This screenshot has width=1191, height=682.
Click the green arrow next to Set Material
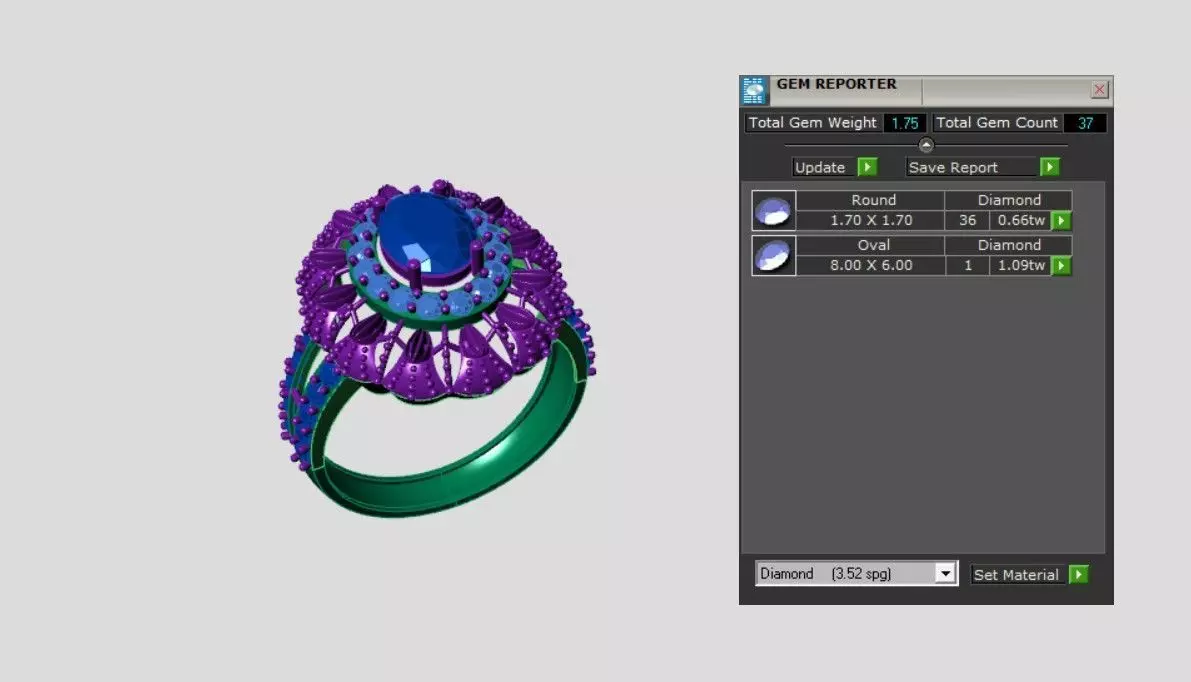pyautogui.click(x=1079, y=574)
